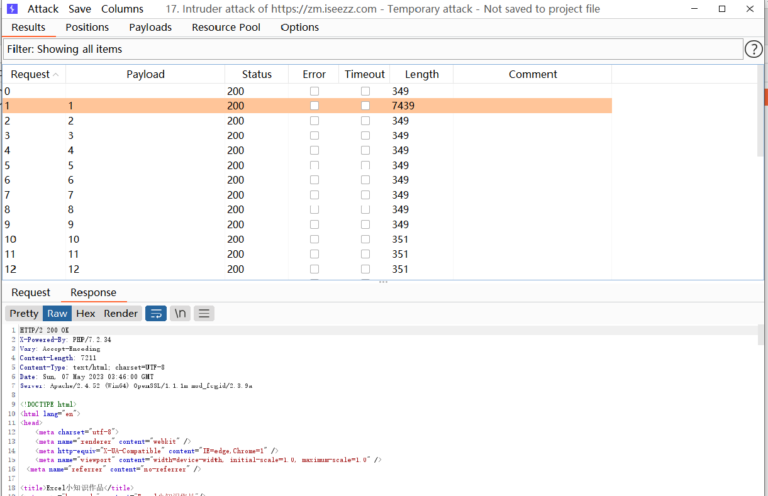Click the Request column sort arrow
Screen dimensions: 768x496
tap(56, 75)
